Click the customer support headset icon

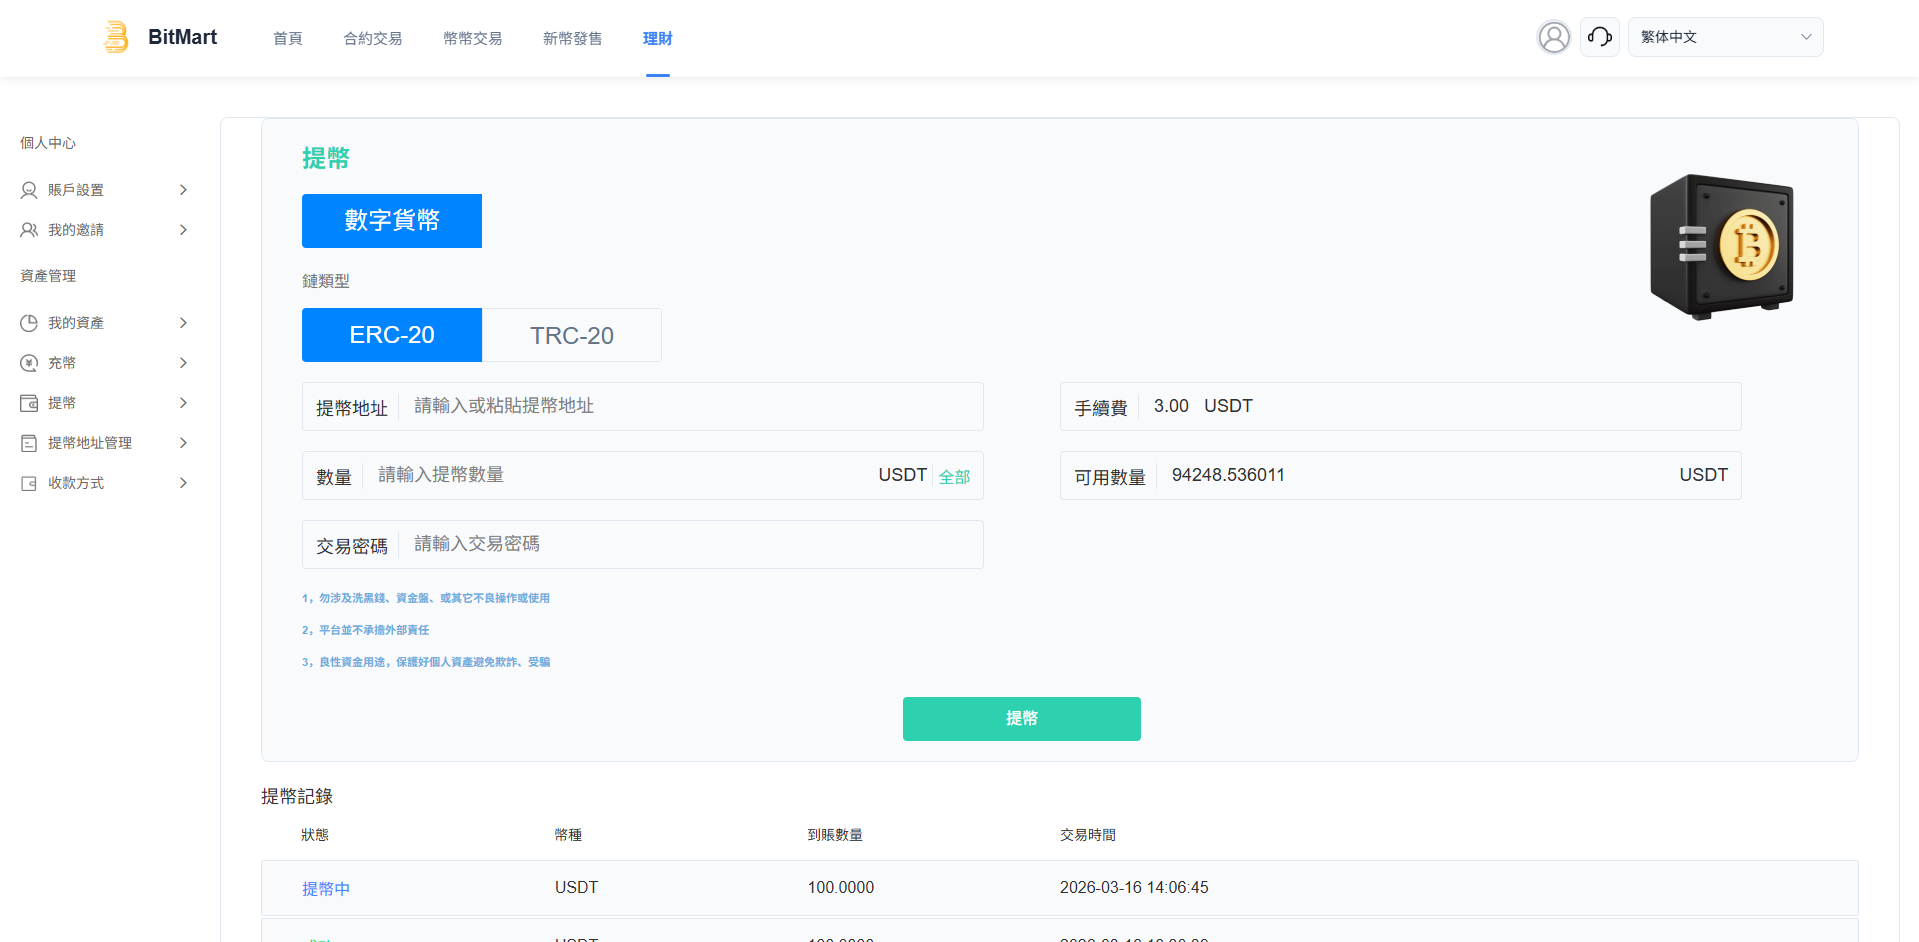coord(1599,37)
